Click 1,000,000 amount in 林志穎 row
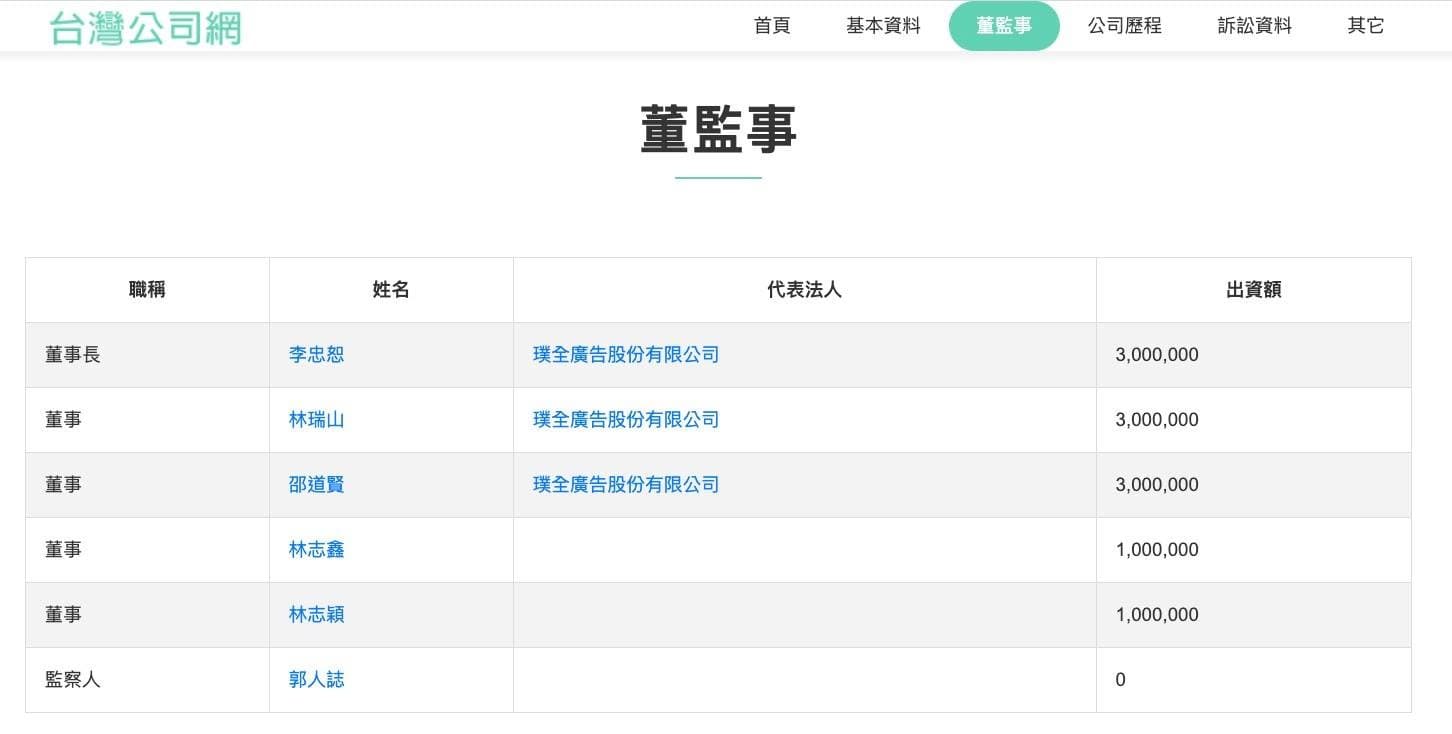 1157,615
